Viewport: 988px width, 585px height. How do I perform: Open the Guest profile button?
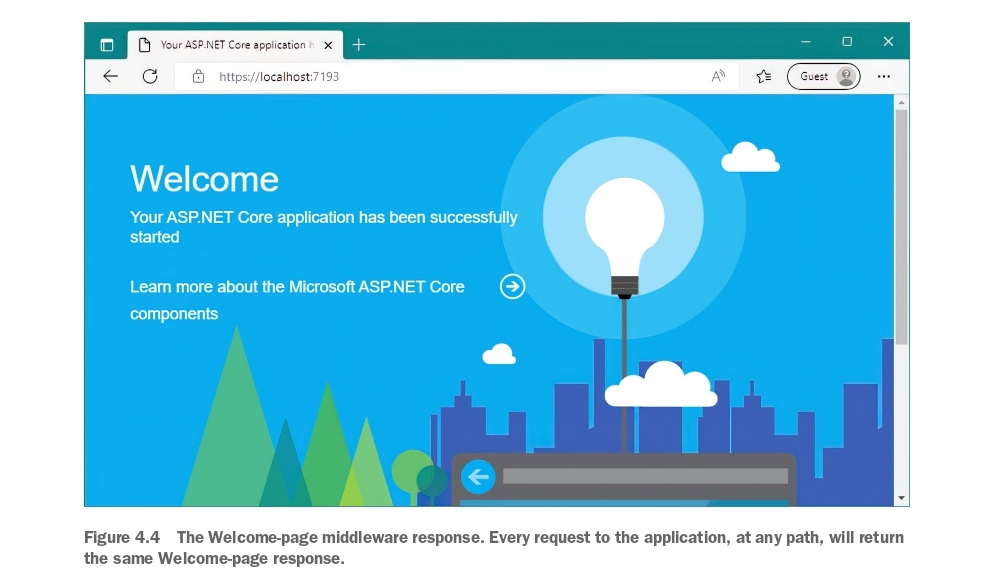point(824,76)
